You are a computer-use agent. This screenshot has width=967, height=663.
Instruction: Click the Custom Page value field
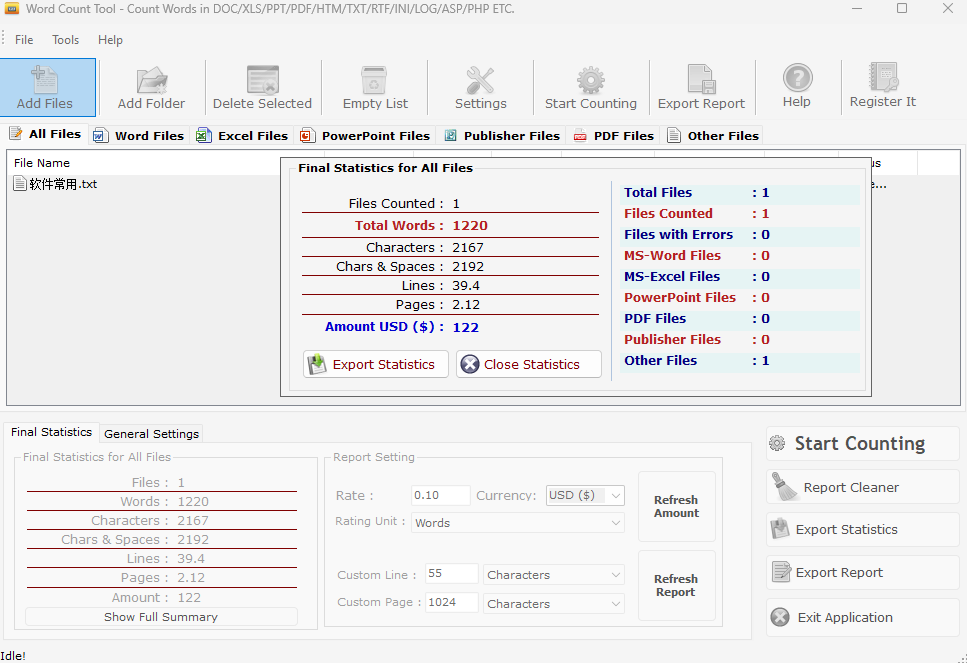click(x=451, y=602)
